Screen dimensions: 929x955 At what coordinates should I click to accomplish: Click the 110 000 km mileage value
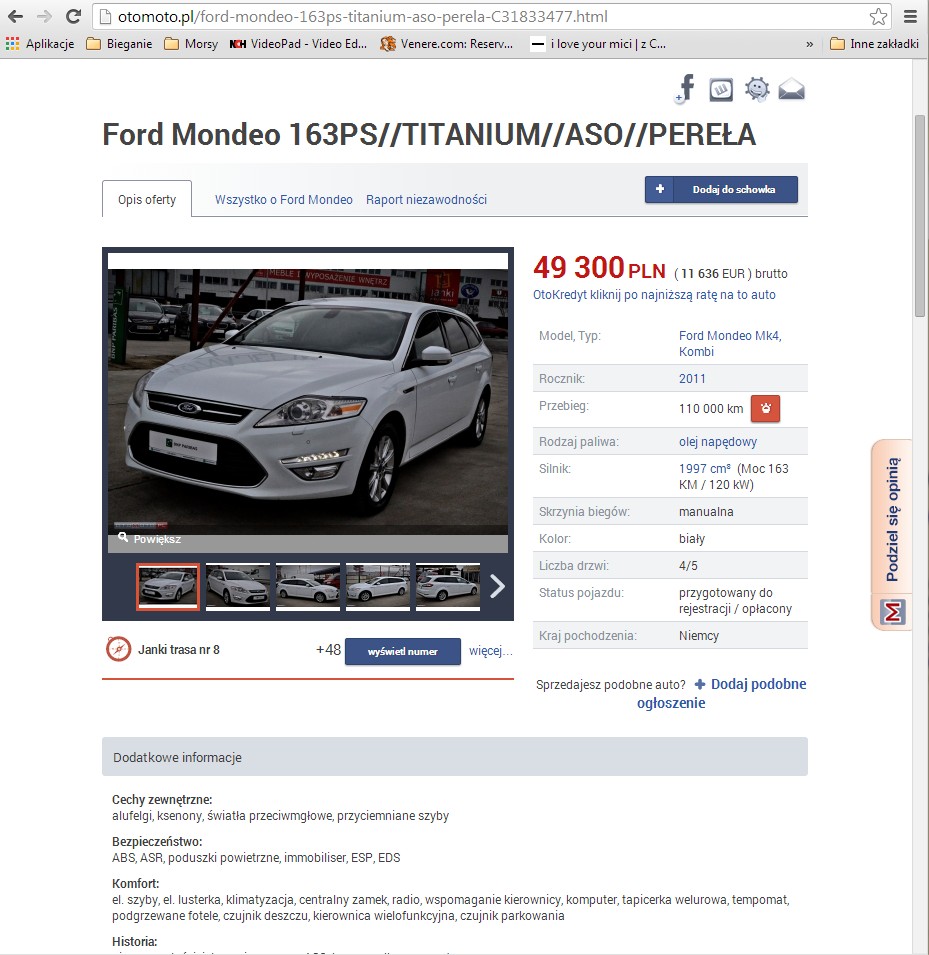[x=711, y=409]
